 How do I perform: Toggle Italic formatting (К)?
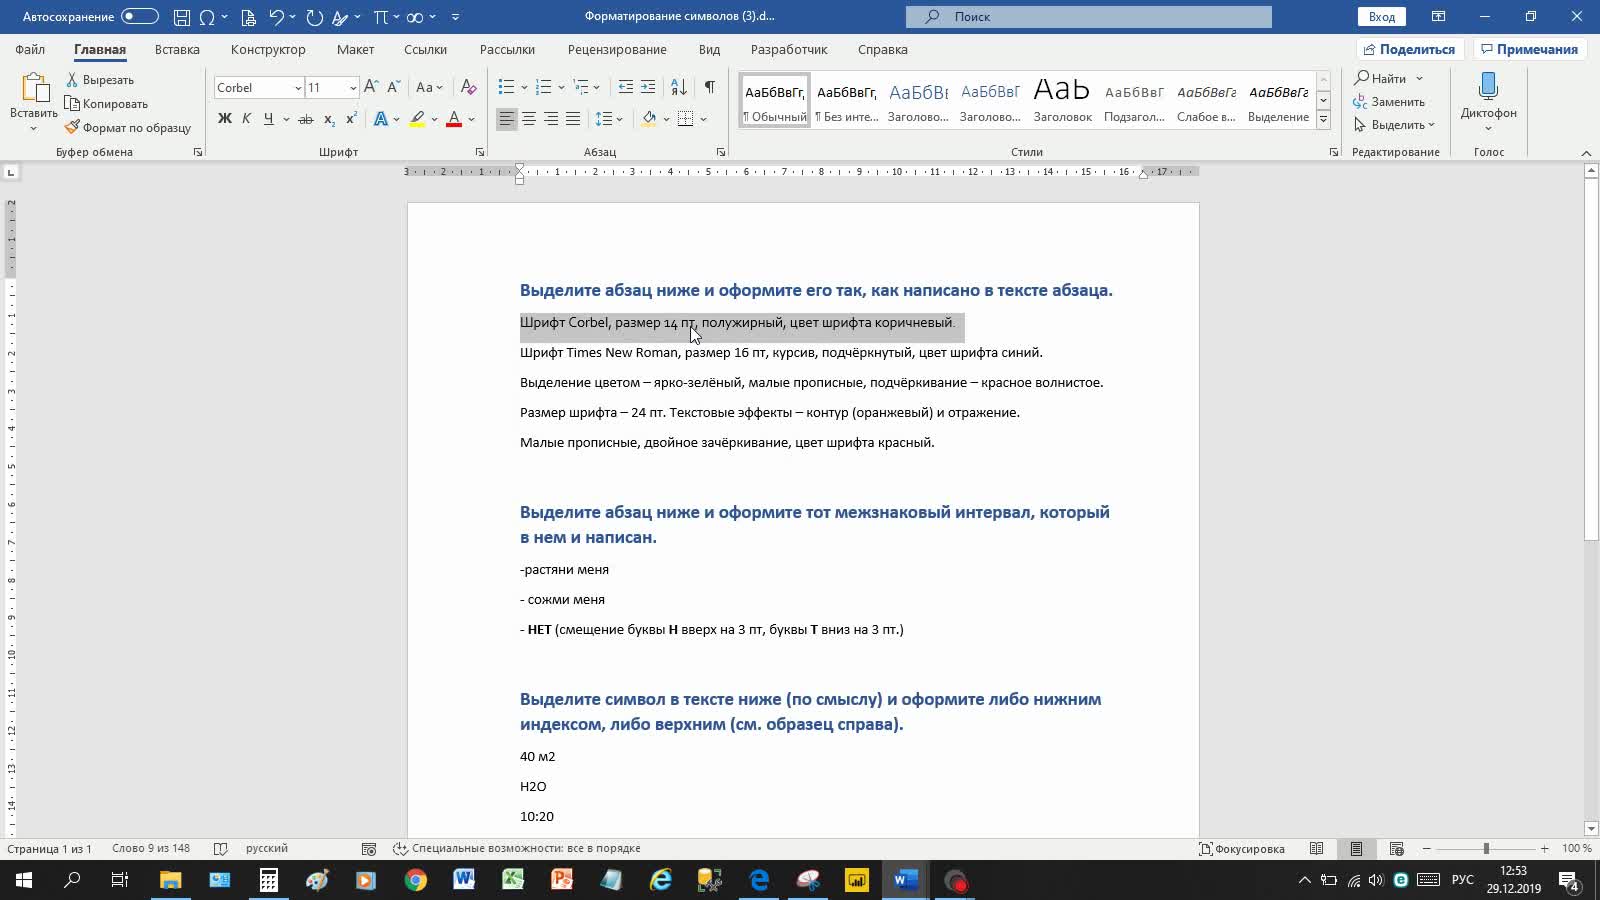pos(246,119)
